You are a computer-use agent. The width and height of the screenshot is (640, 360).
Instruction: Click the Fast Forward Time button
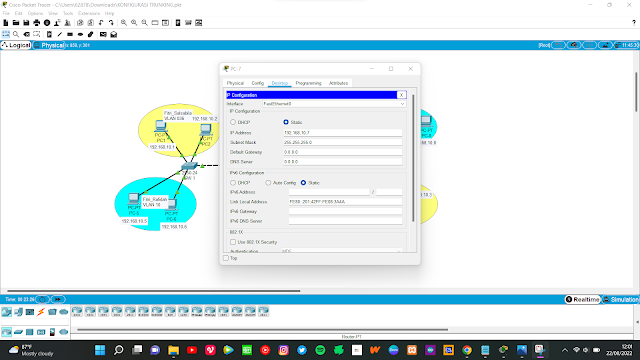[x=58, y=300]
